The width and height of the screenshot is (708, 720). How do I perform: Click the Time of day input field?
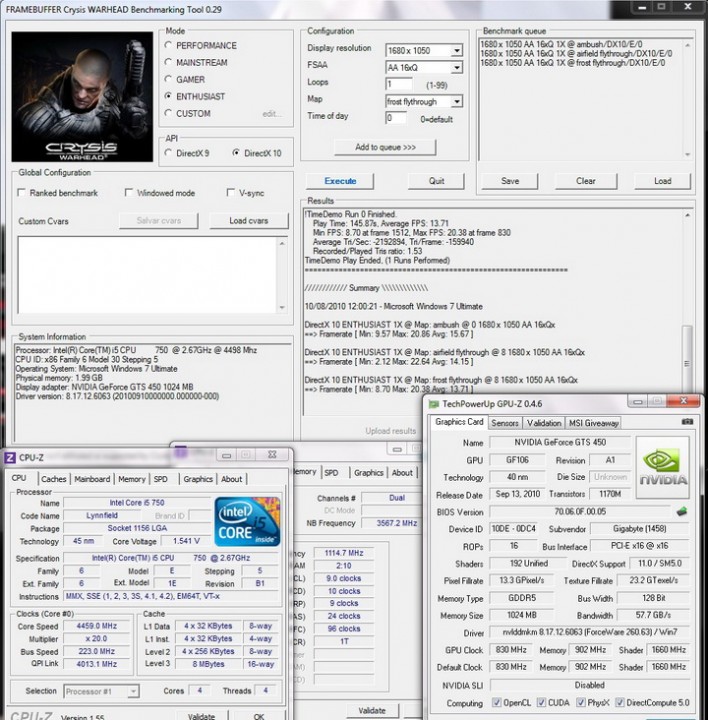[x=396, y=118]
